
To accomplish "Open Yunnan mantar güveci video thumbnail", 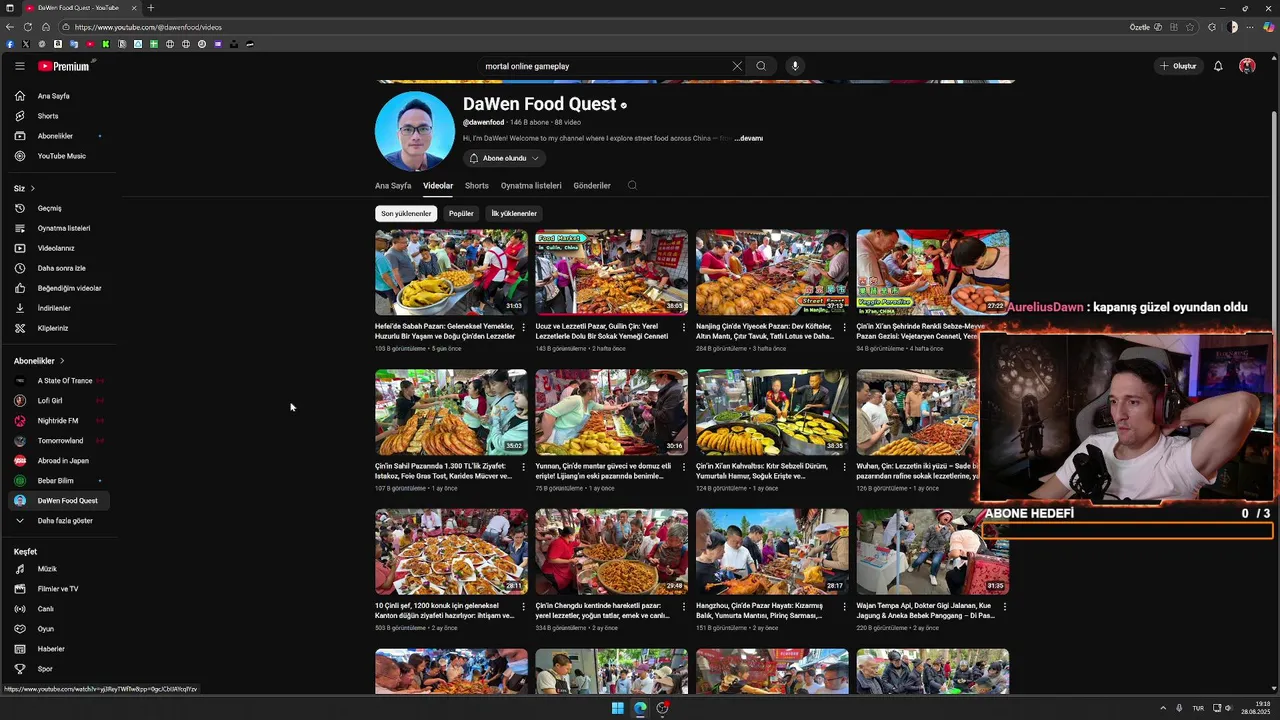I will coord(611,412).
